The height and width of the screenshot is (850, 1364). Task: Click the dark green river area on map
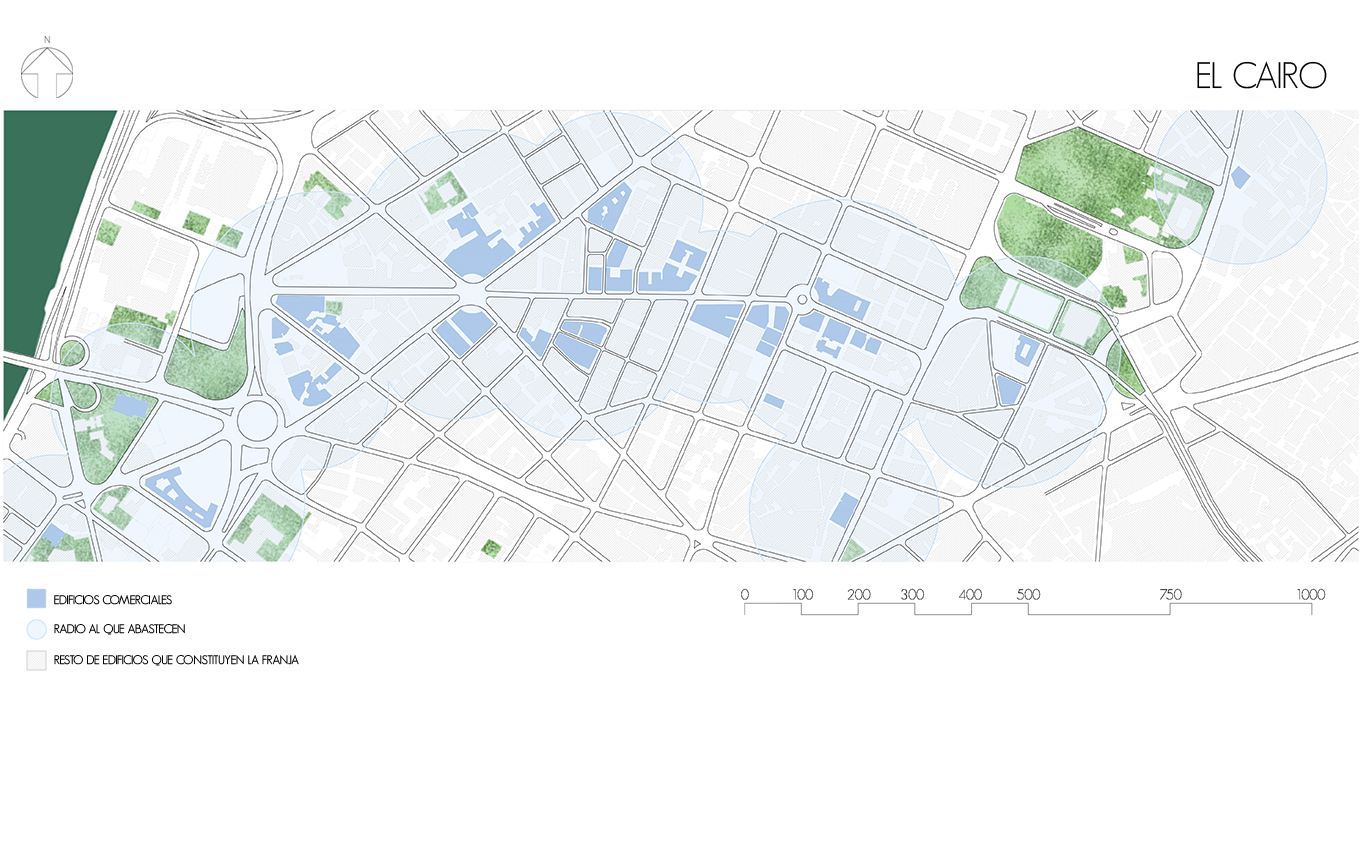pyautogui.click(x=45, y=220)
